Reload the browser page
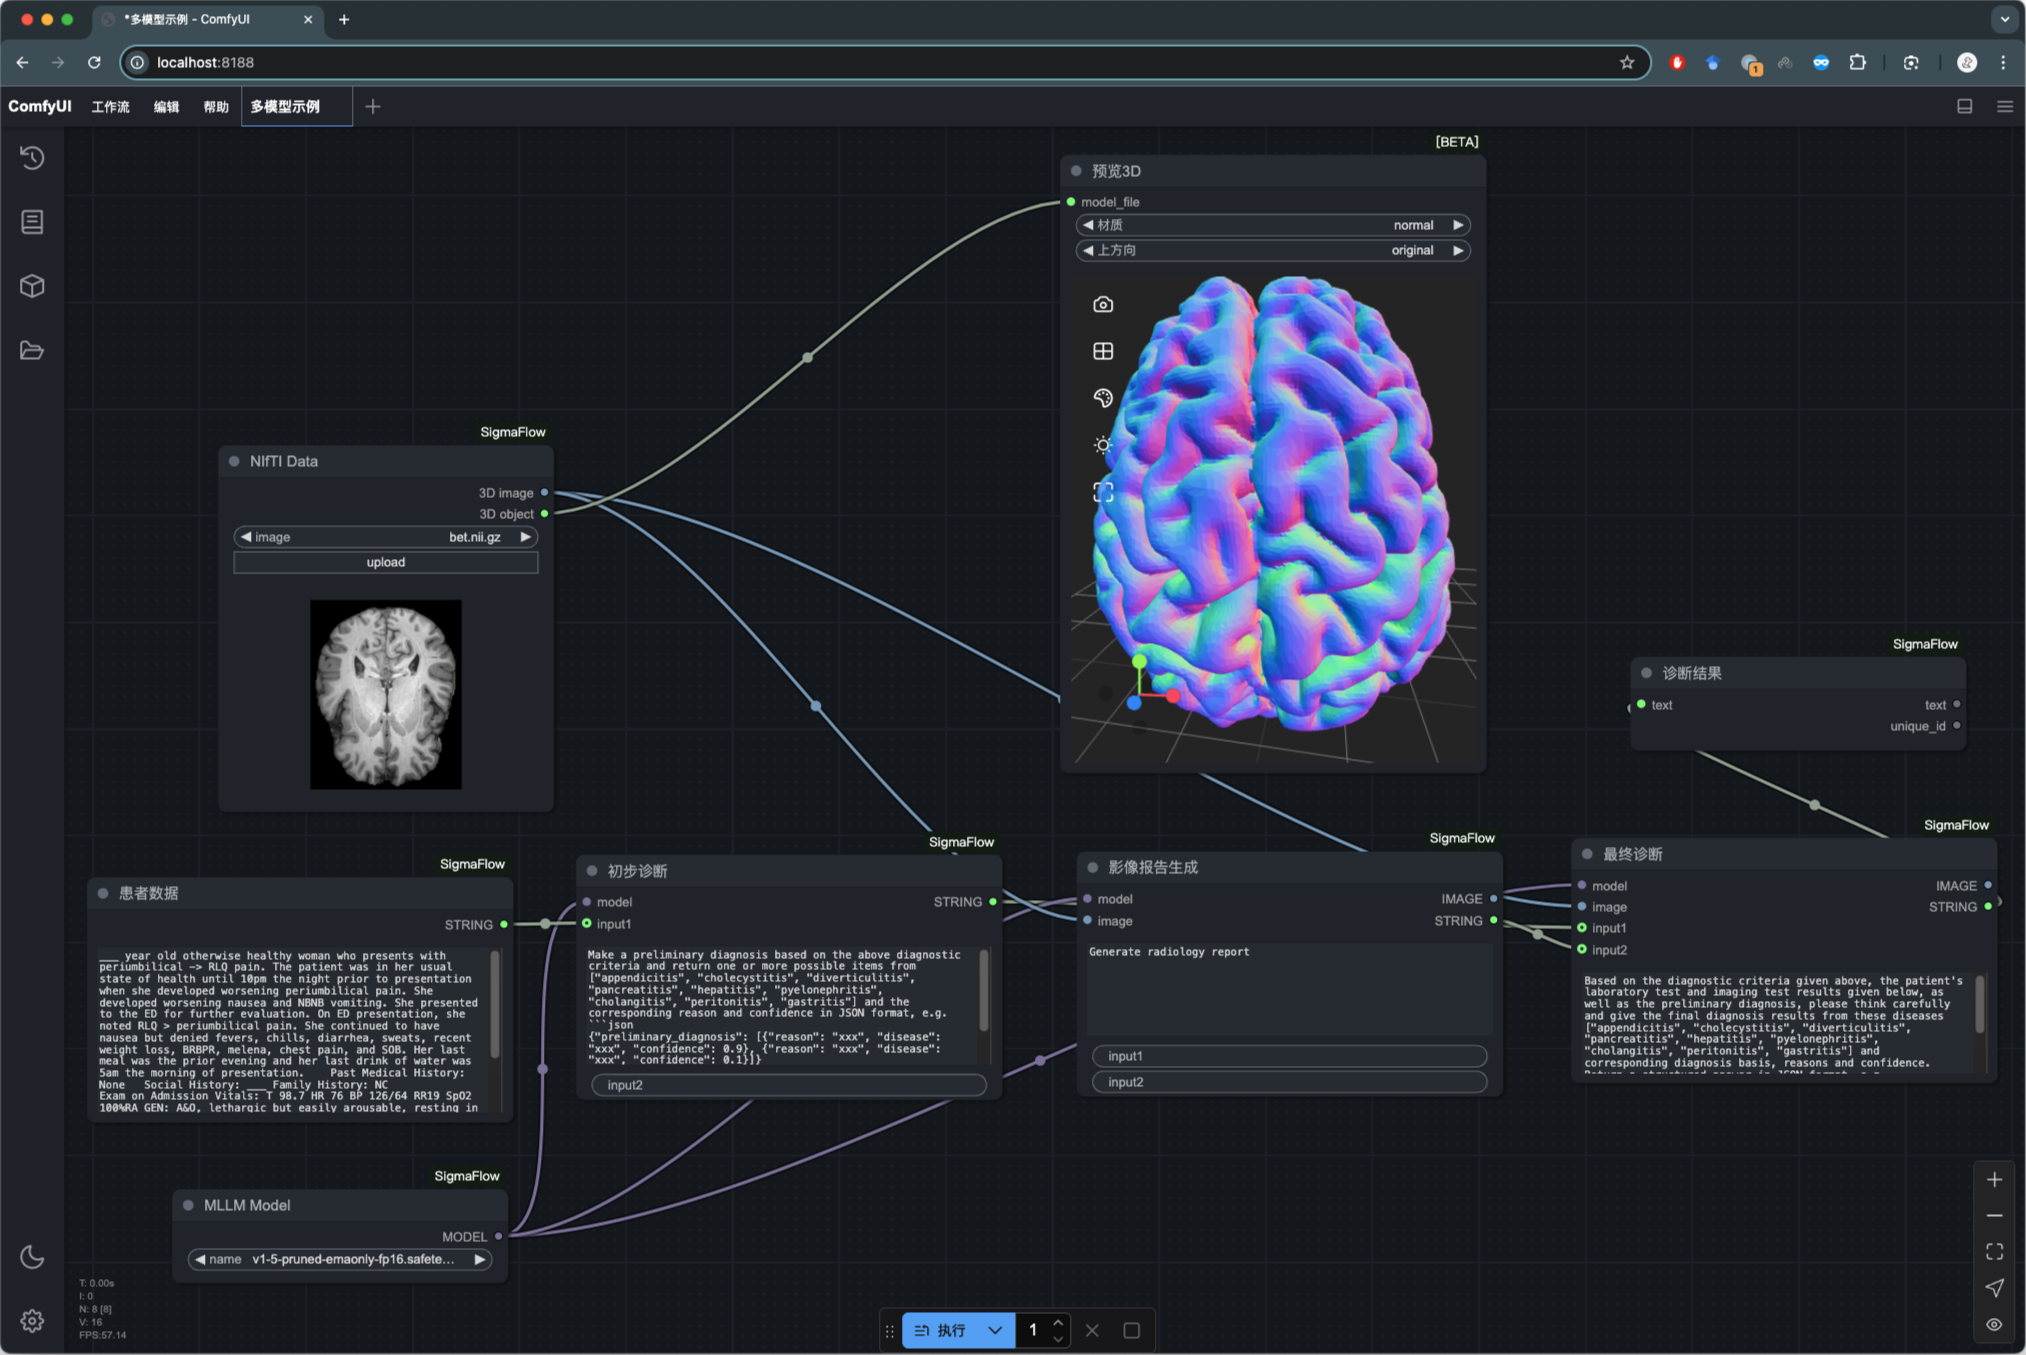This screenshot has width=2026, height=1355. click(x=94, y=62)
